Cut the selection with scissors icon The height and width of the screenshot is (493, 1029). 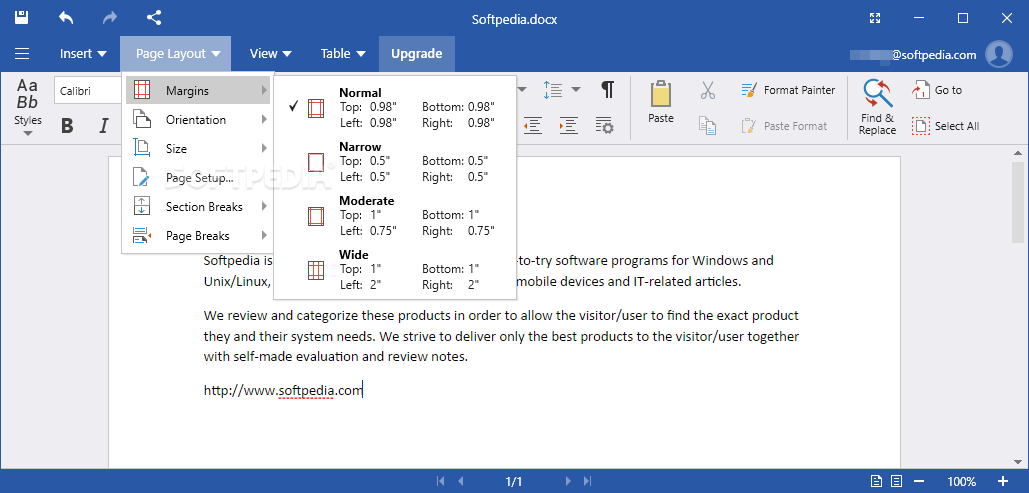pyautogui.click(x=707, y=90)
